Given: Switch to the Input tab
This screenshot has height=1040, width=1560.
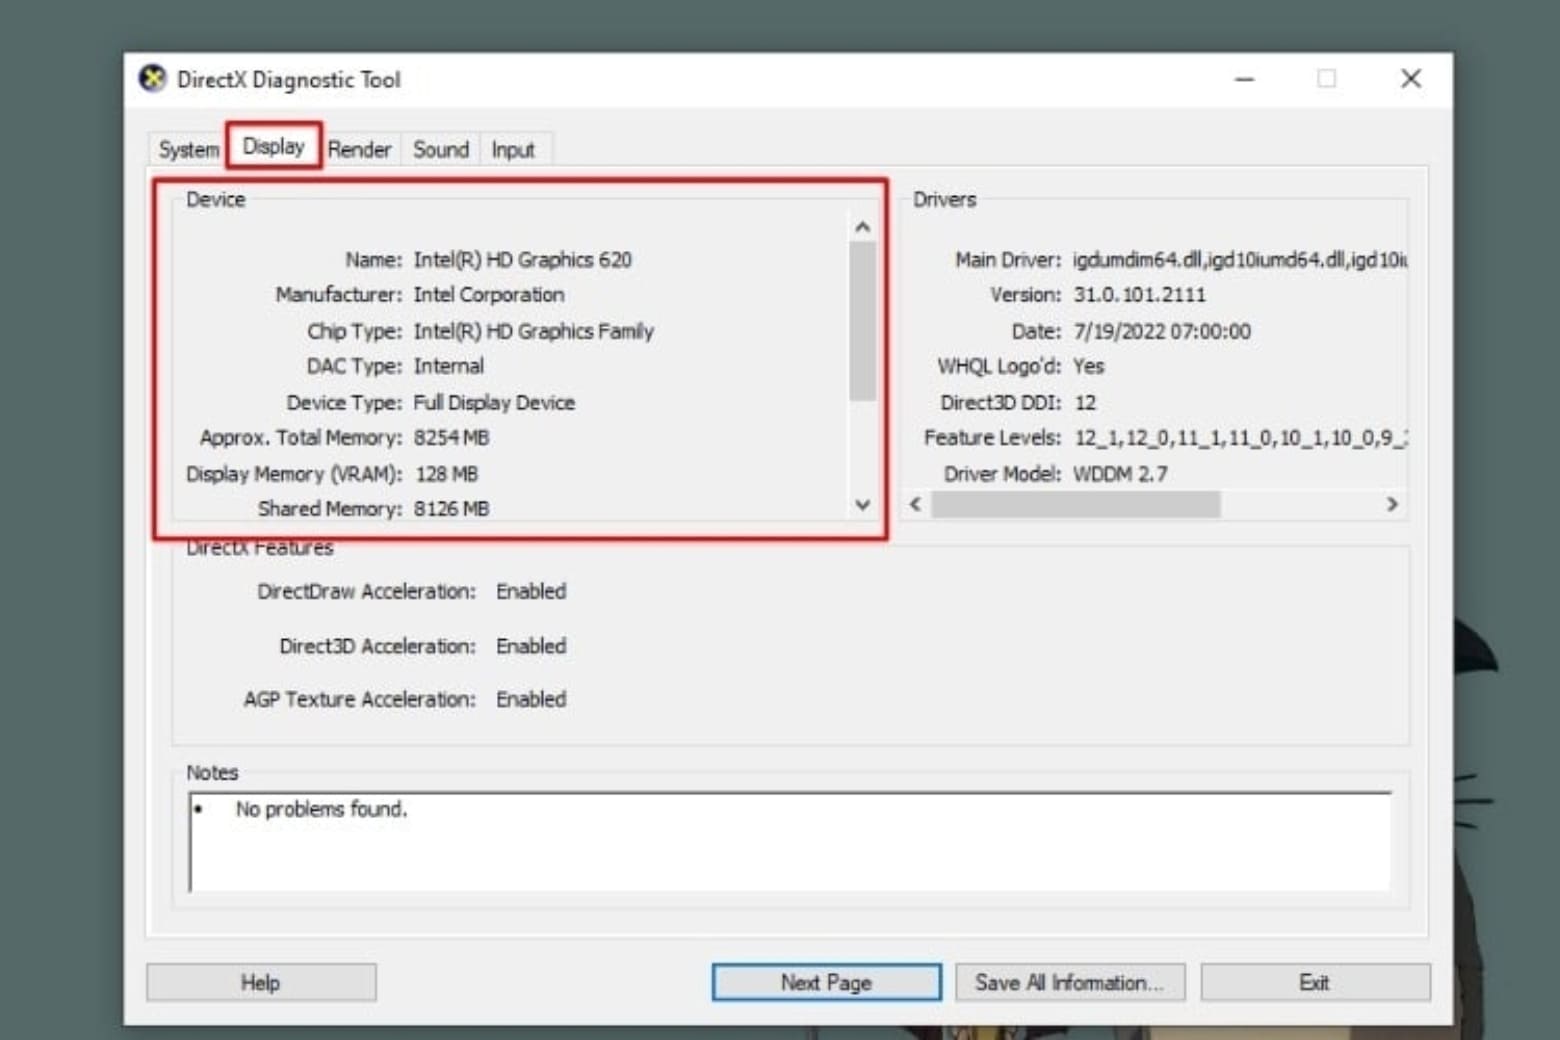Looking at the screenshot, I should 513,150.
